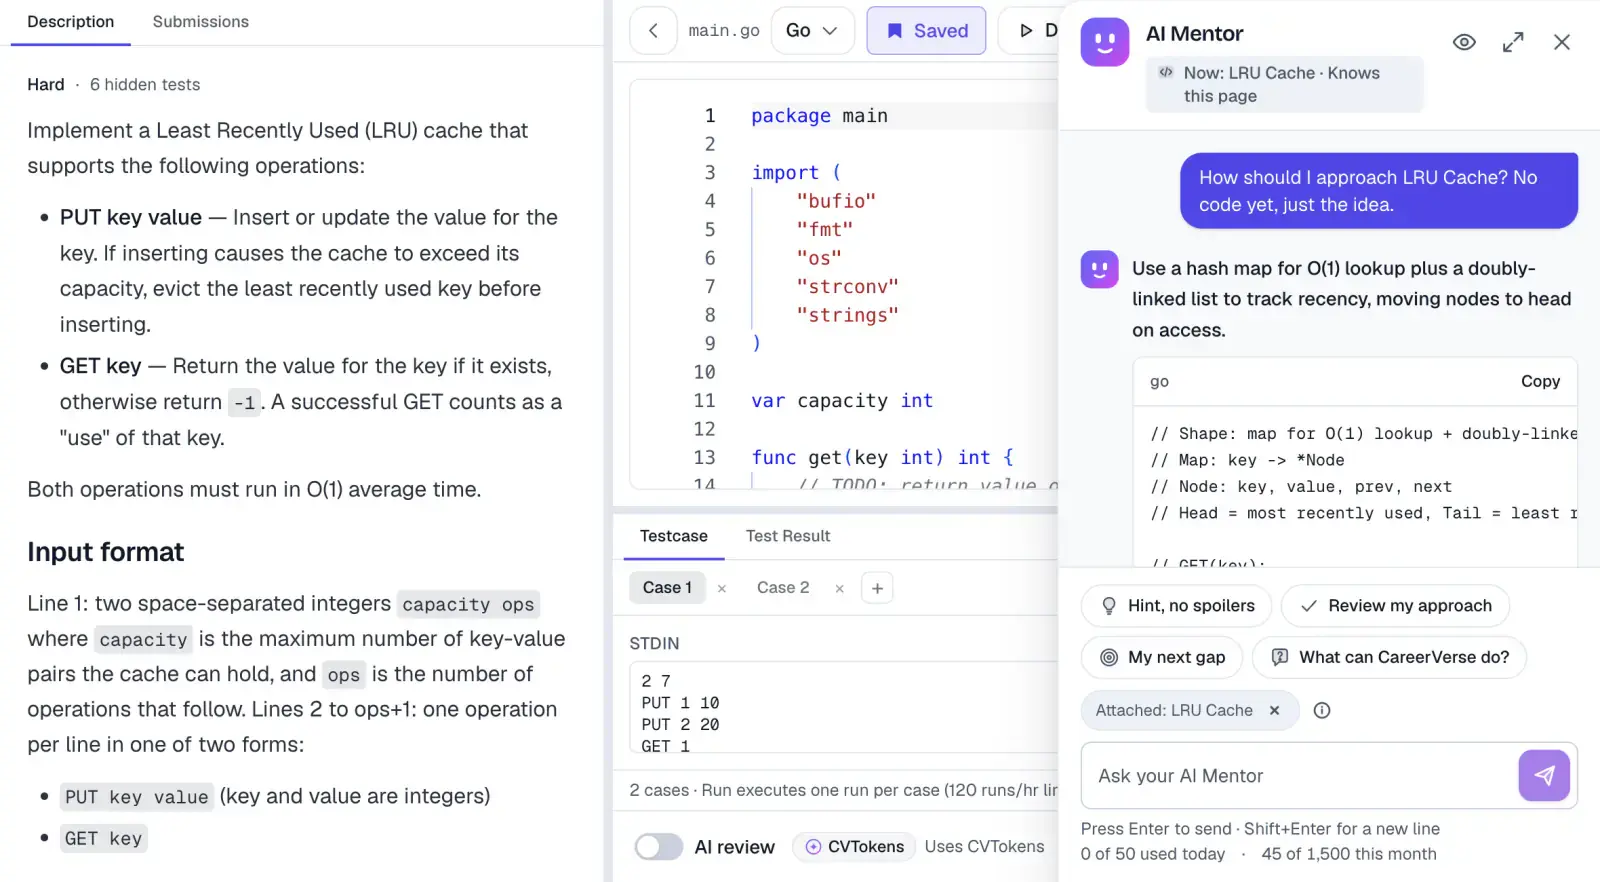Click the Saved bookmark button

(926, 31)
